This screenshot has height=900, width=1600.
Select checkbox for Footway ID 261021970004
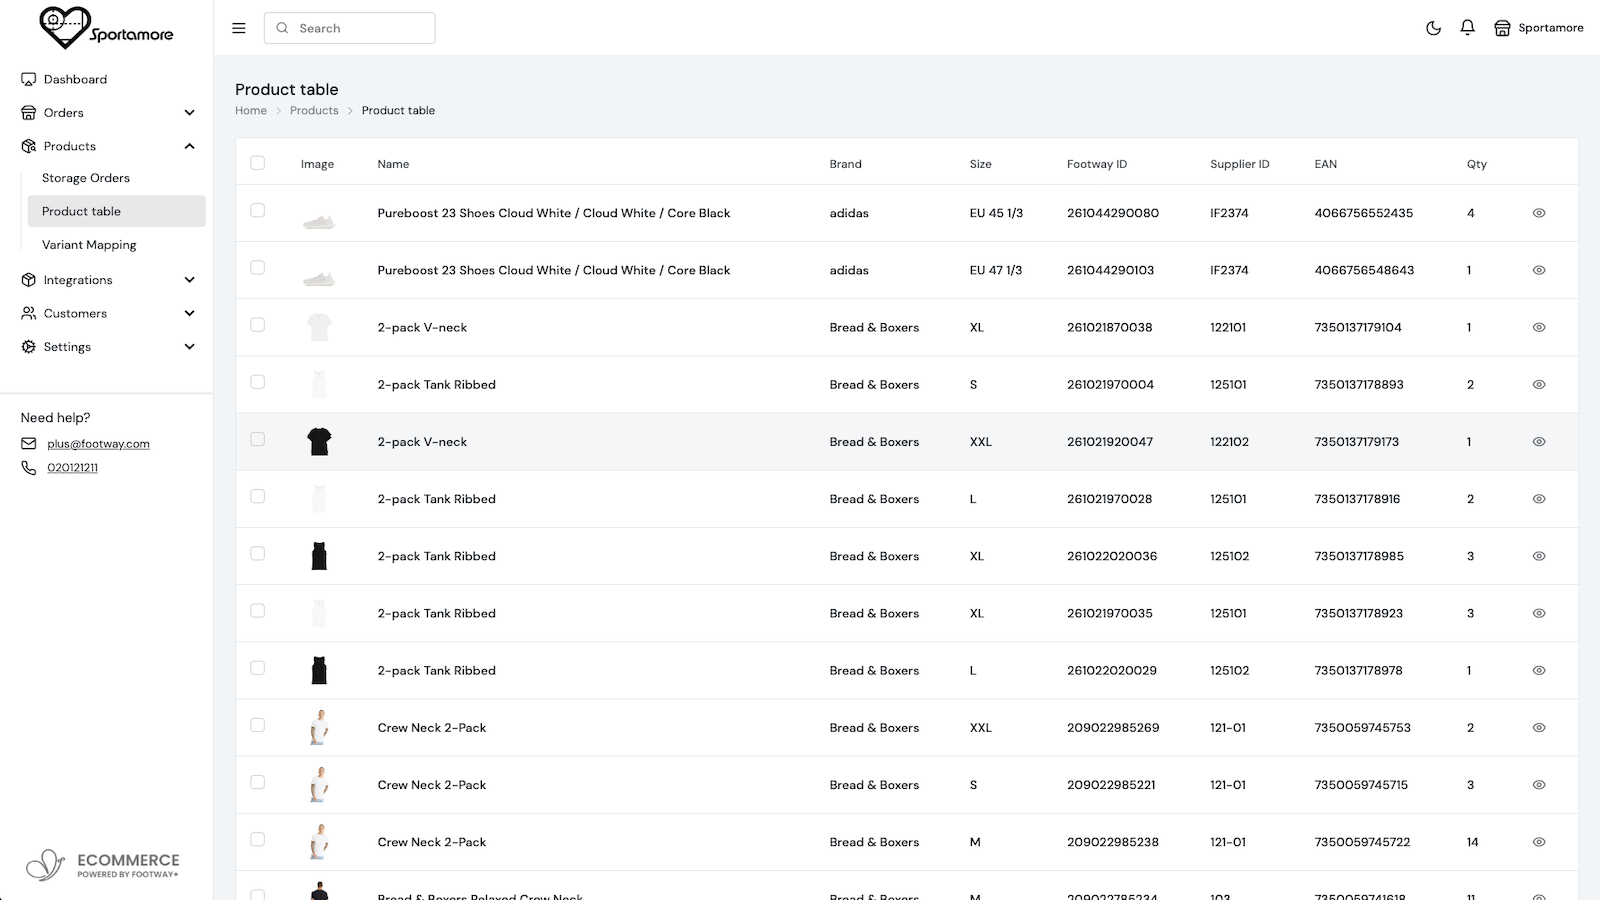pos(258,382)
